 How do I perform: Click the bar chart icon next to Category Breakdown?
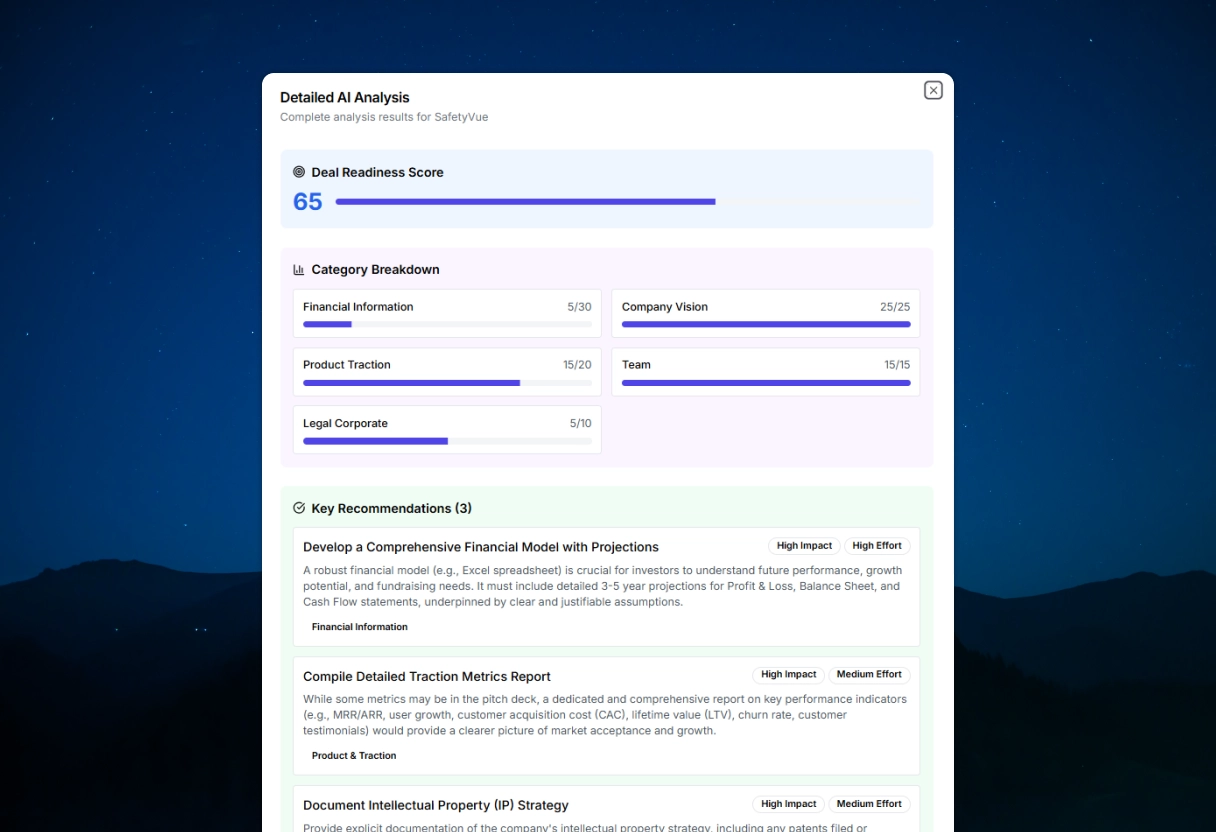[x=298, y=269]
